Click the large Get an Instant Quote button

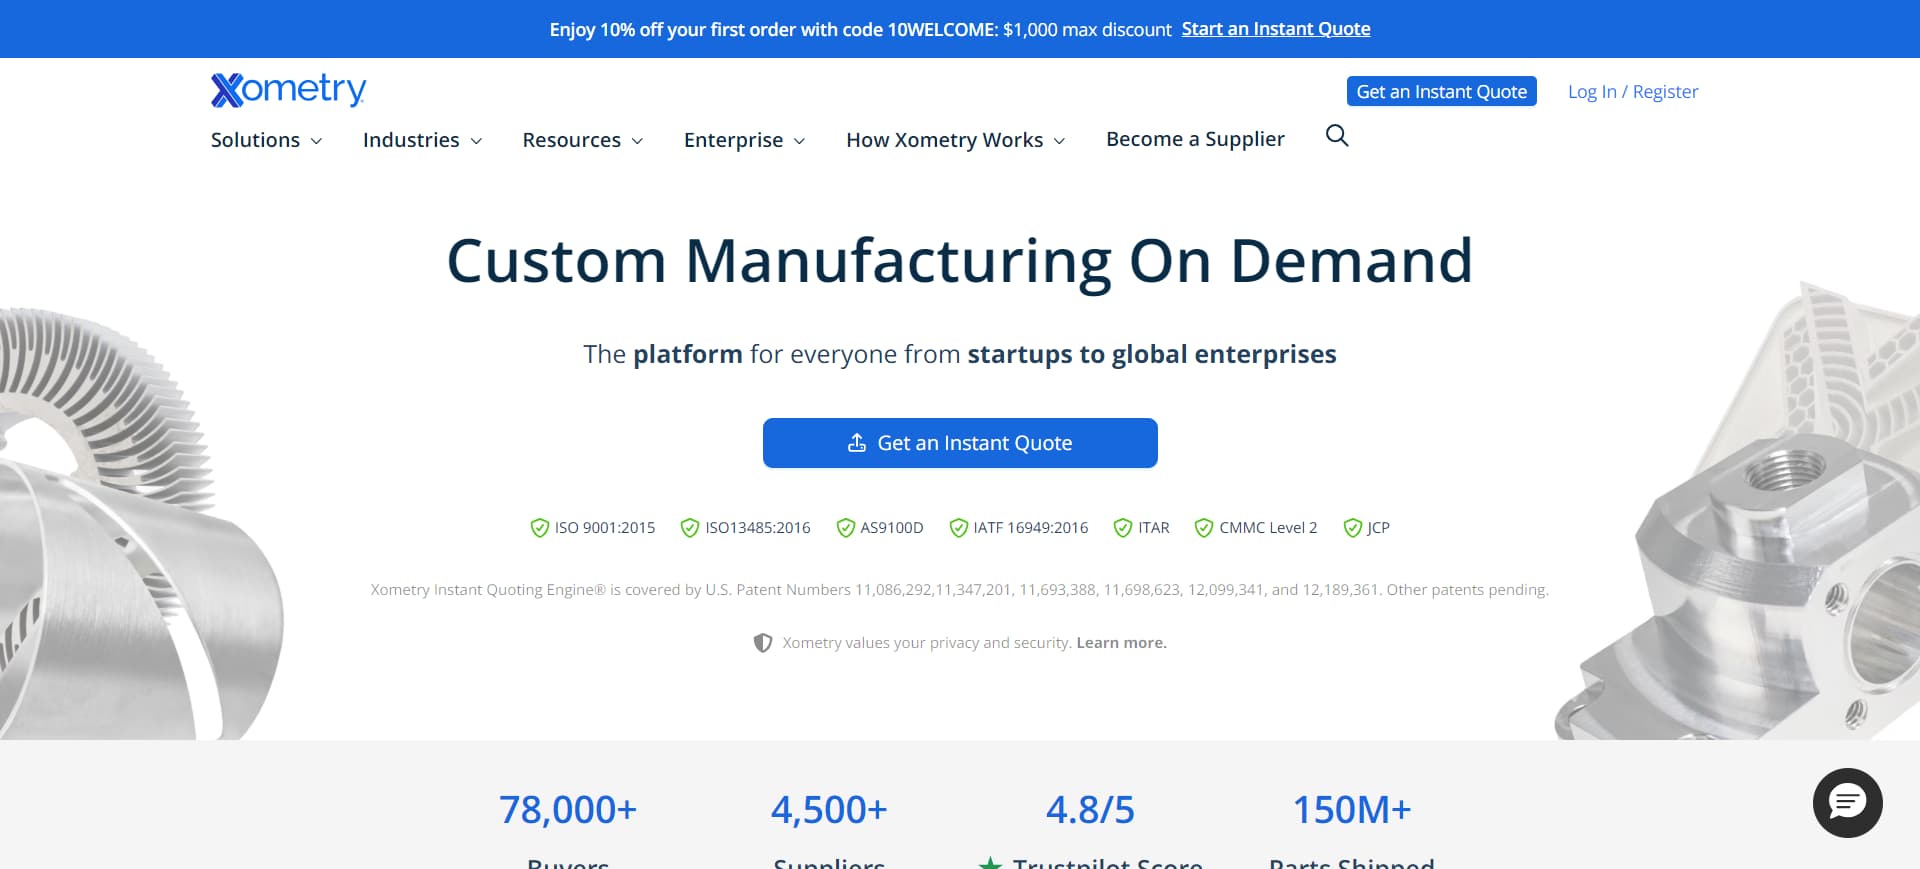pyautogui.click(x=960, y=443)
